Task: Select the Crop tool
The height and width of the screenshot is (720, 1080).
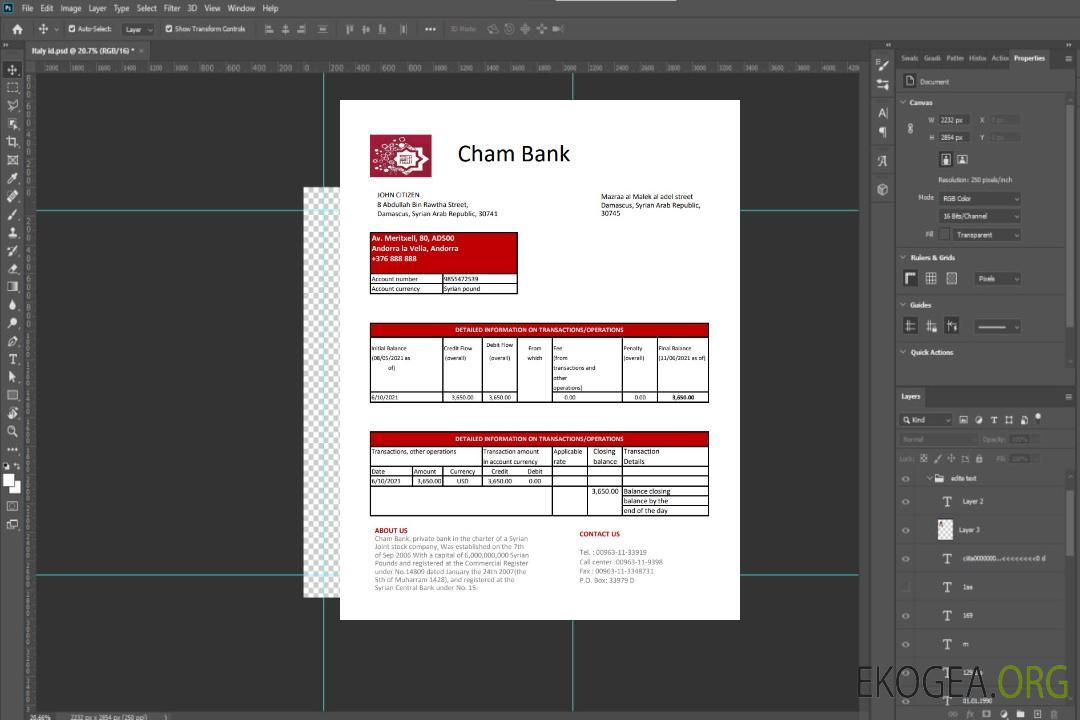Action: 12,142
